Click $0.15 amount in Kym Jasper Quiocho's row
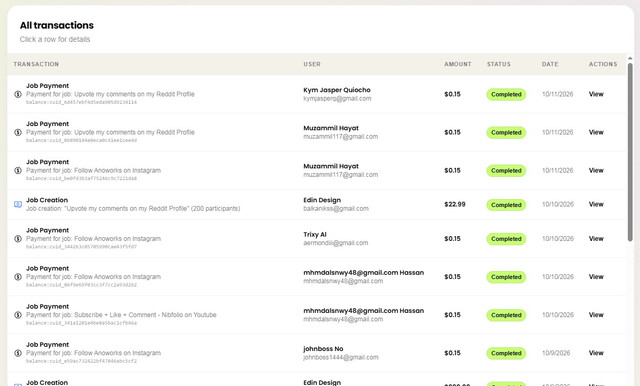The image size is (640, 386). tap(452, 94)
